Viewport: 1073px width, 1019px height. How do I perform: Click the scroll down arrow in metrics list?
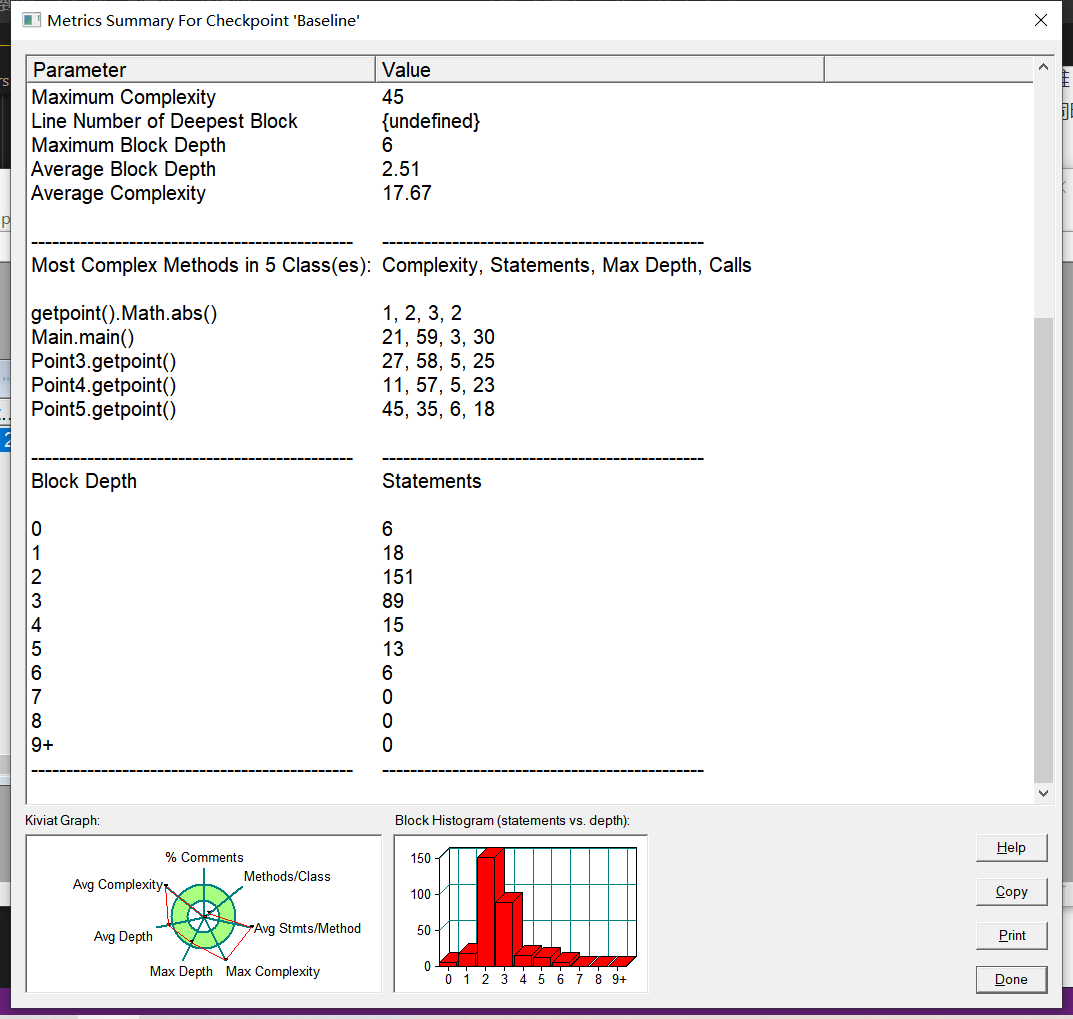pyautogui.click(x=1043, y=793)
